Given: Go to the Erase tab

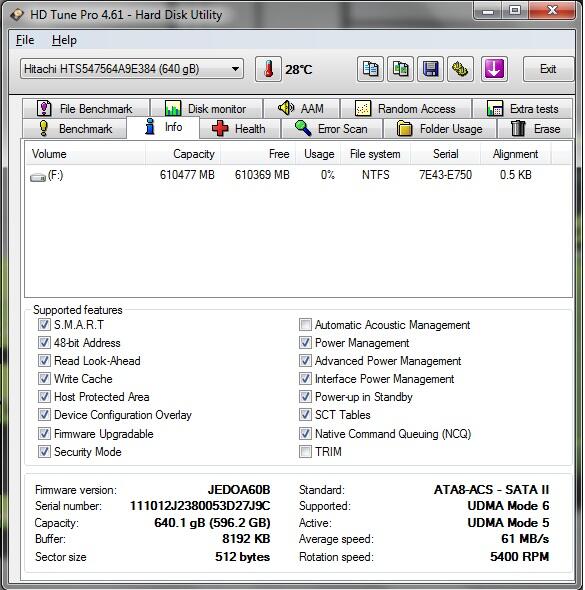Looking at the screenshot, I should pos(535,129).
